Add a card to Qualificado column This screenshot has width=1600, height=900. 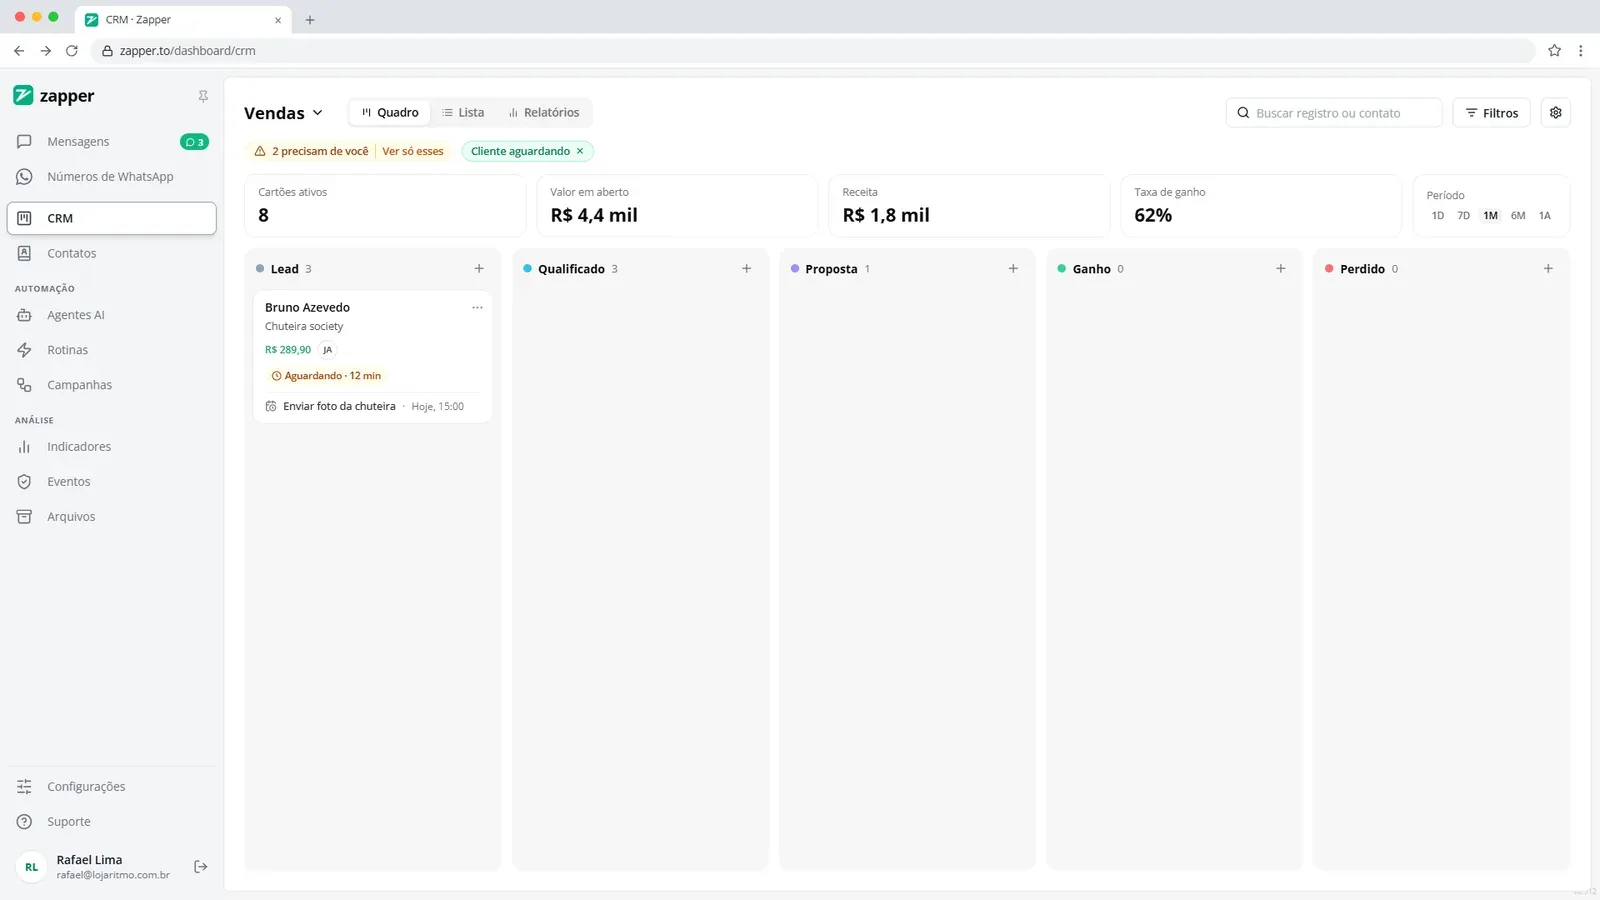[746, 269]
